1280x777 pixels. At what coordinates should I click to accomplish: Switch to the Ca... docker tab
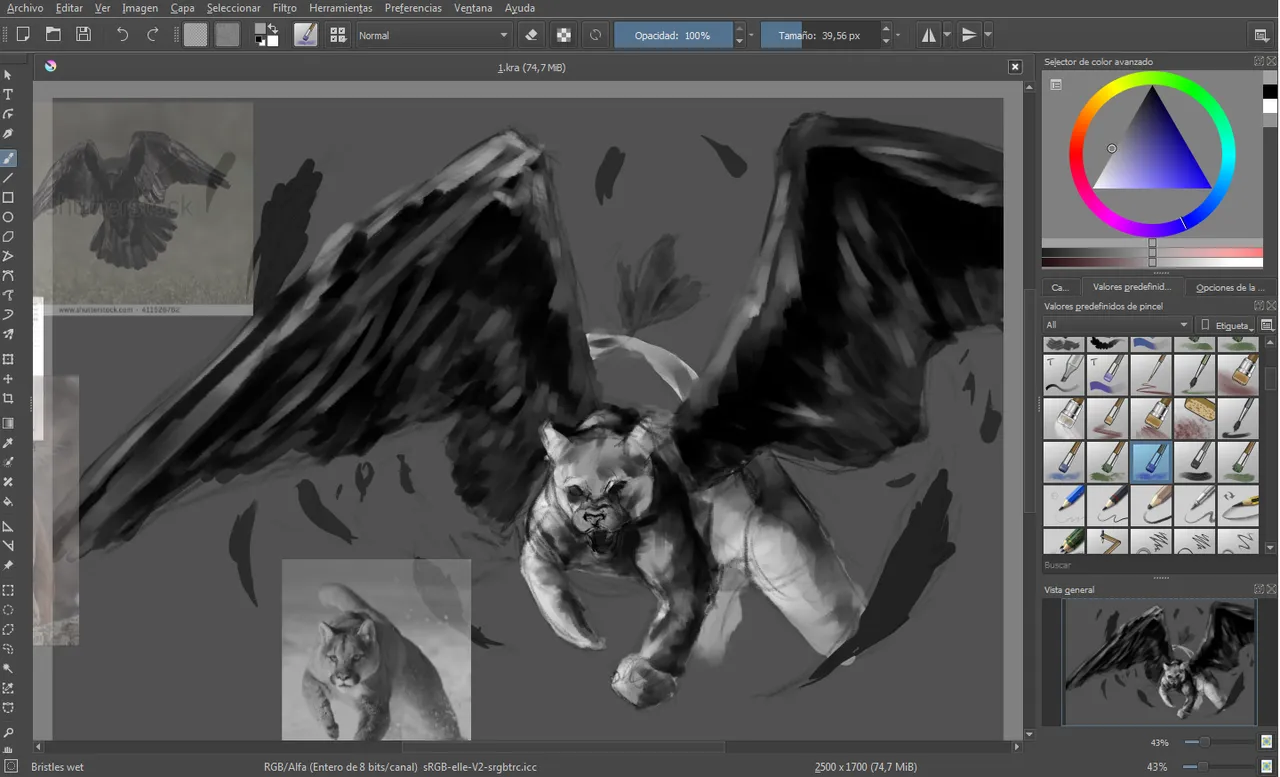coord(1061,287)
